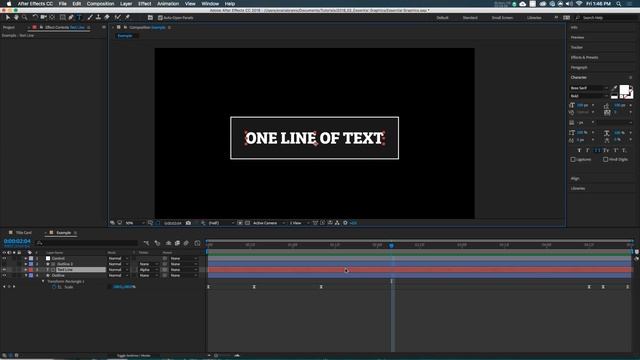Collapse the Outline layer 4 twirl
Screen dimensions: 640x360
(26, 276)
